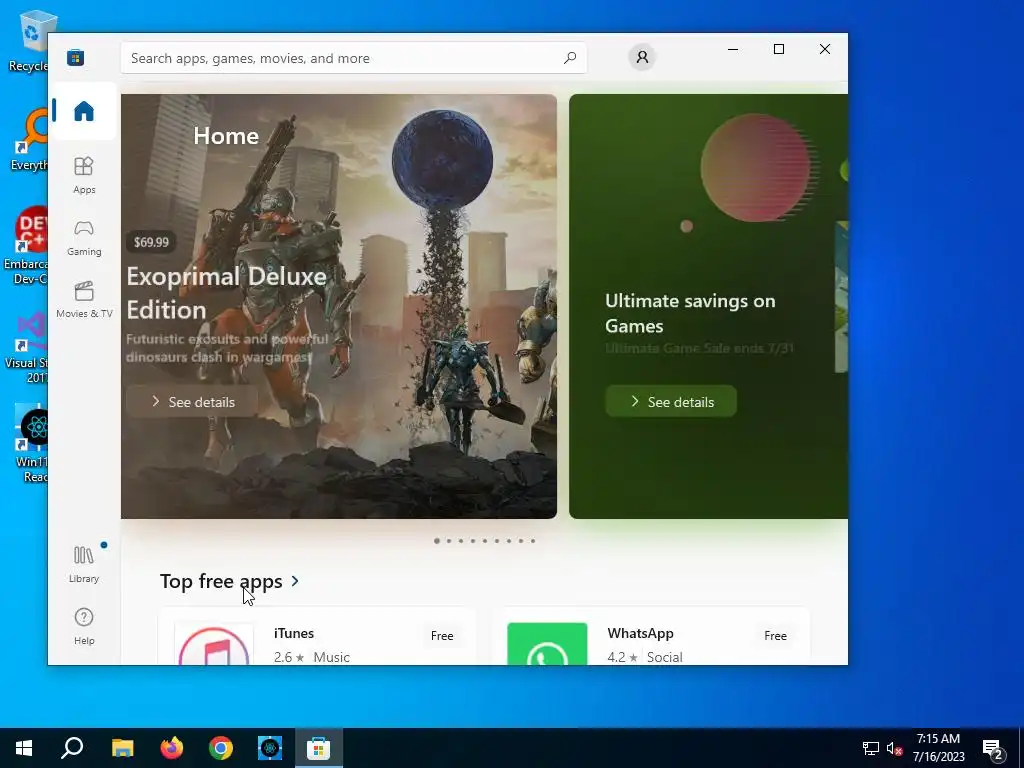
Task: Open Help in the Store sidebar
Action: click(x=84, y=626)
